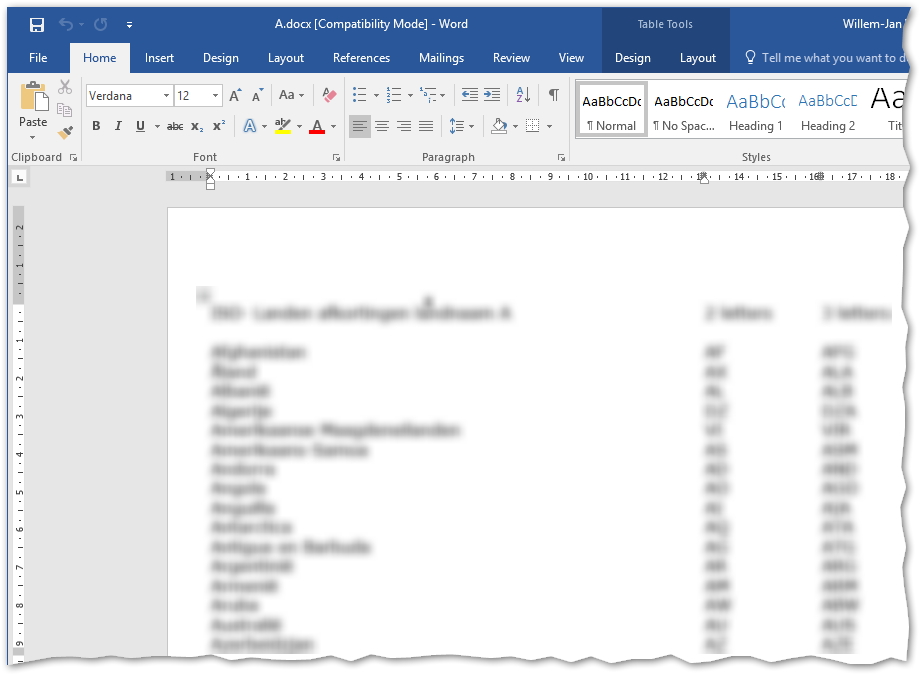The height and width of the screenshot is (676, 922).
Task: Open the References tab
Action: point(361,58)
